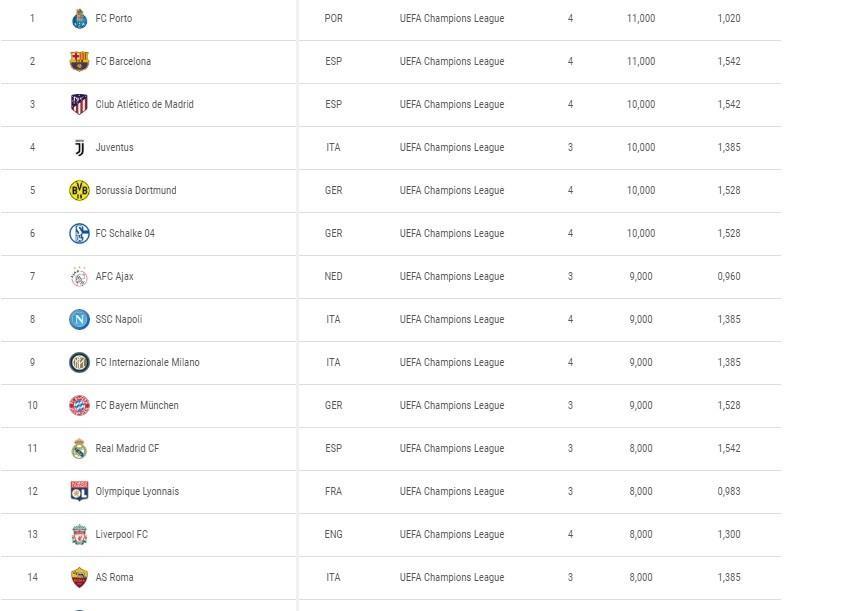Click the FC Bayern München crest
Viewport: 857px width, 611px height.
(79, 406)
